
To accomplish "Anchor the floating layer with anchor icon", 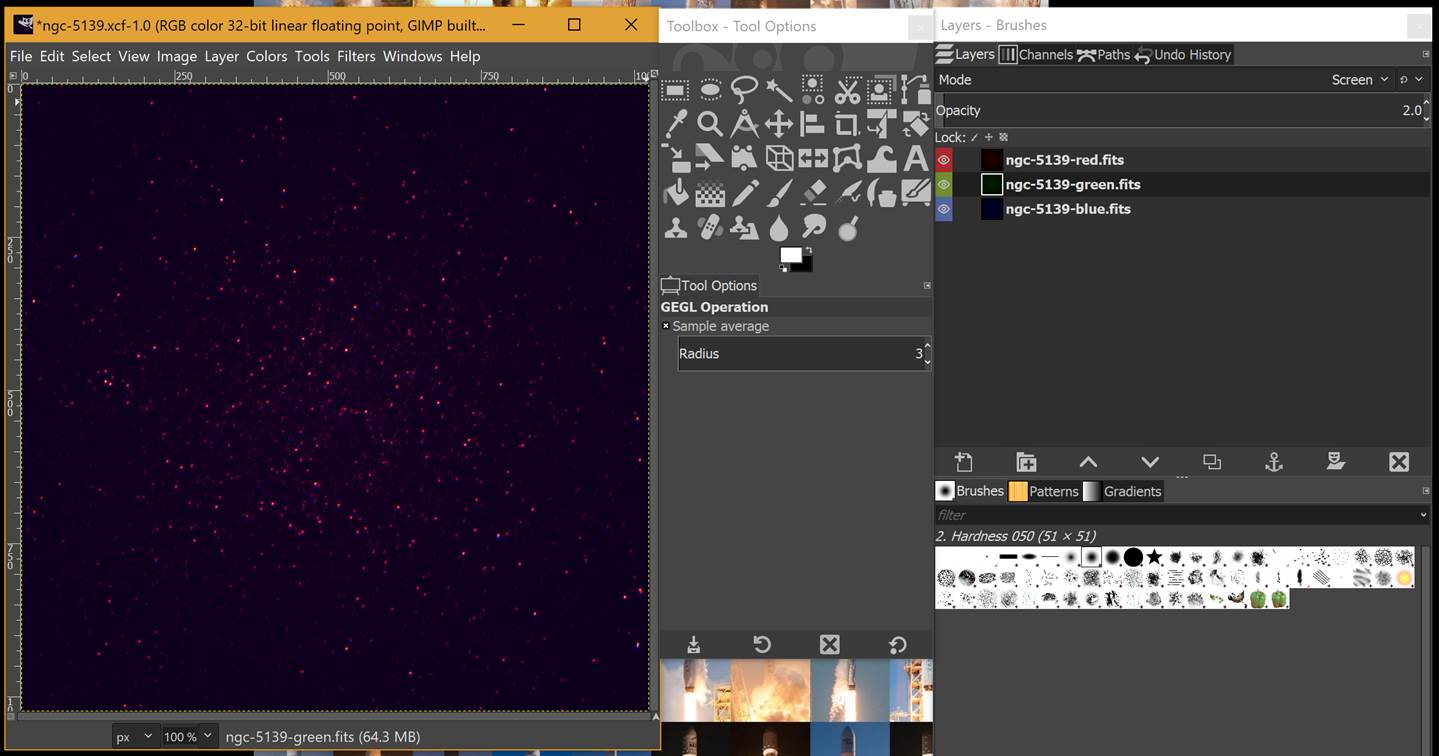I will [1273, 462].
